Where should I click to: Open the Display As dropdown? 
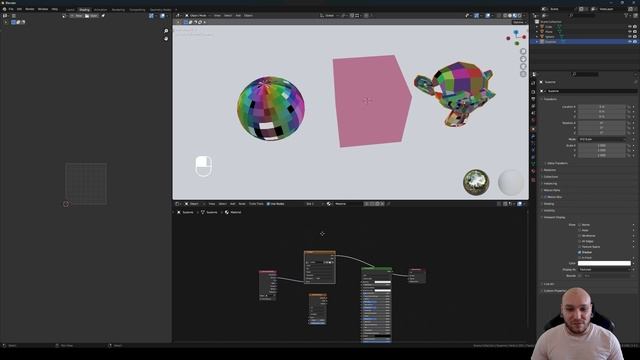tap(604, 269)
